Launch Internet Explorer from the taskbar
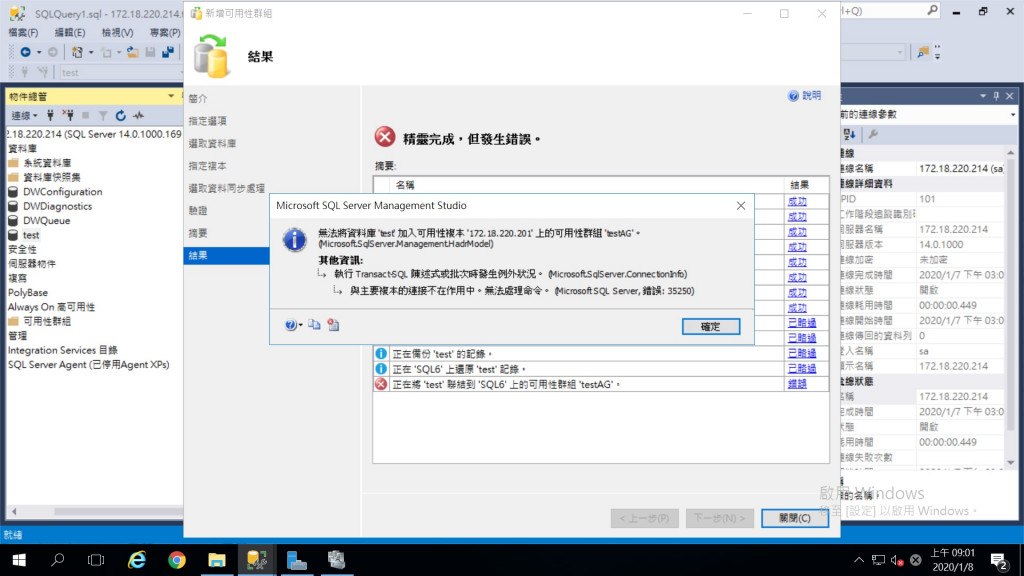The height and width of the screenshot is (576, 1024). tap(136, 560)
